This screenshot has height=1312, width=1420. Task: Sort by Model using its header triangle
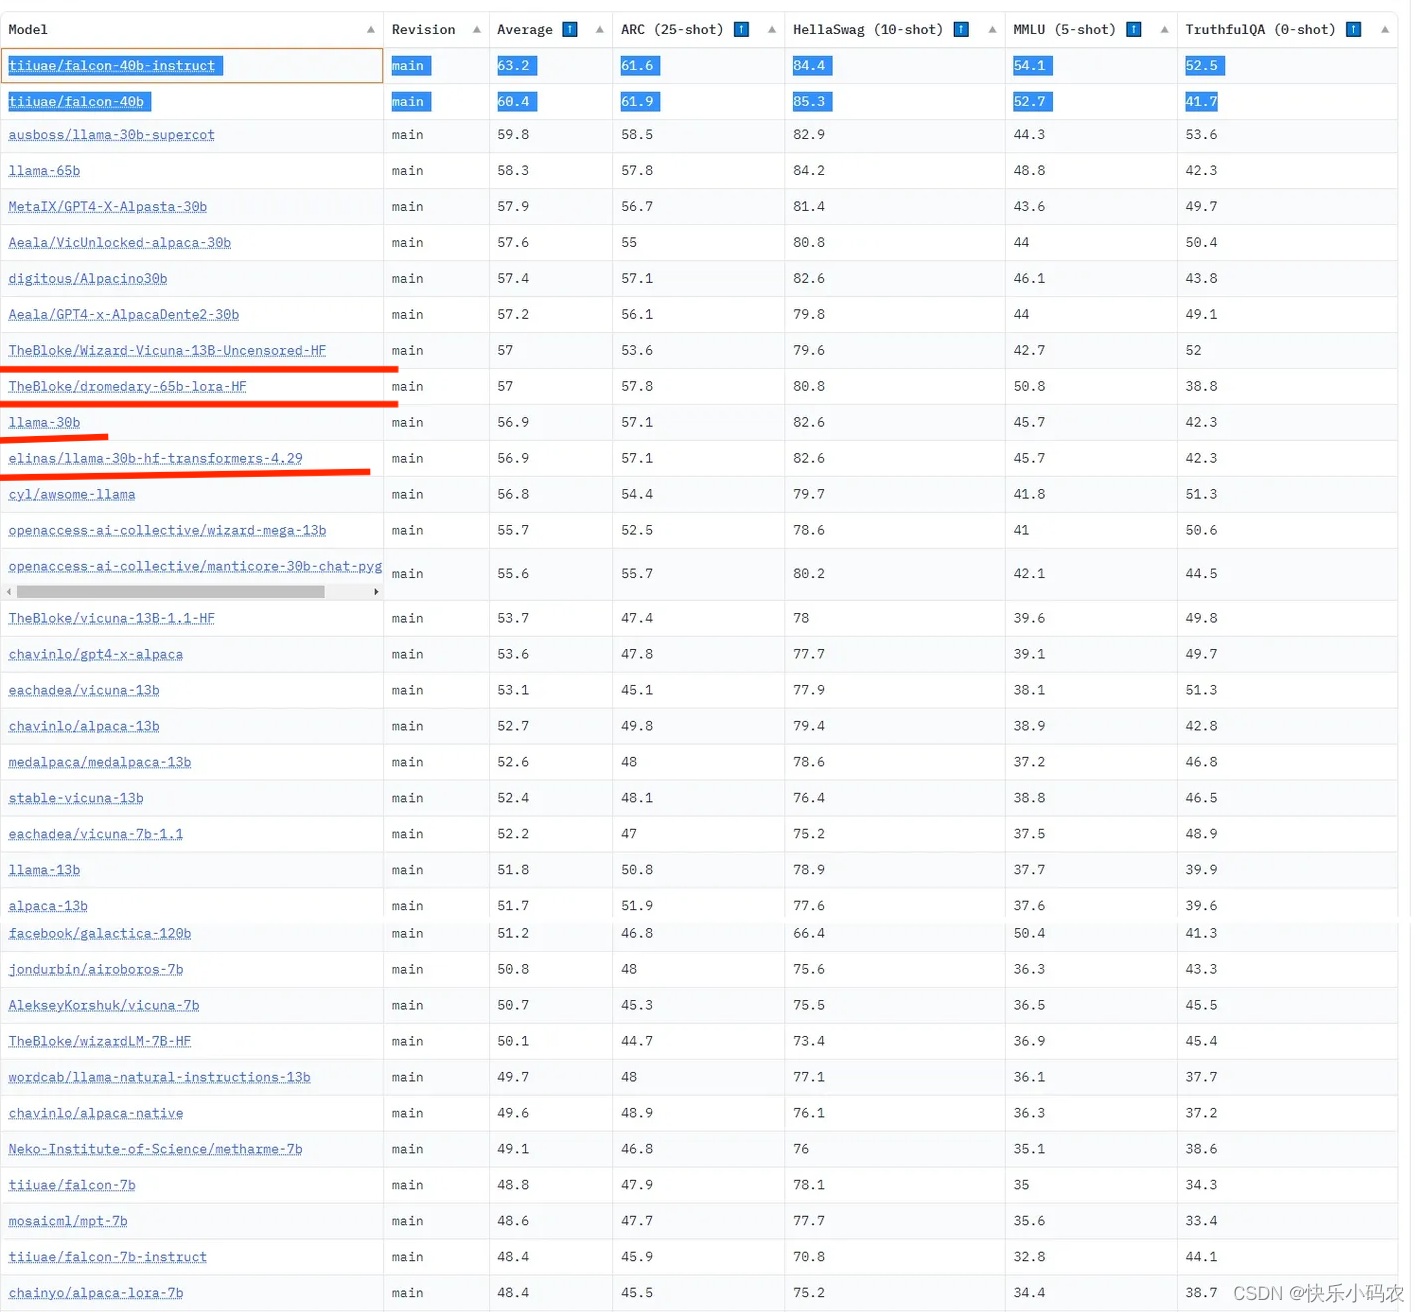click(371, 30)
